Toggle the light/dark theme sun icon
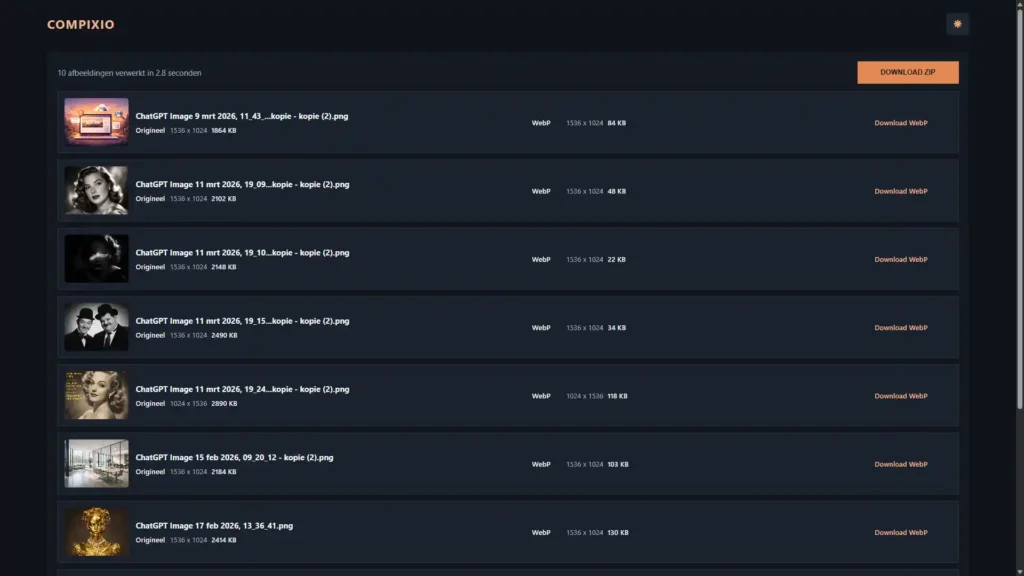The width and height of the screenshot is (1024, 576). 957,24
